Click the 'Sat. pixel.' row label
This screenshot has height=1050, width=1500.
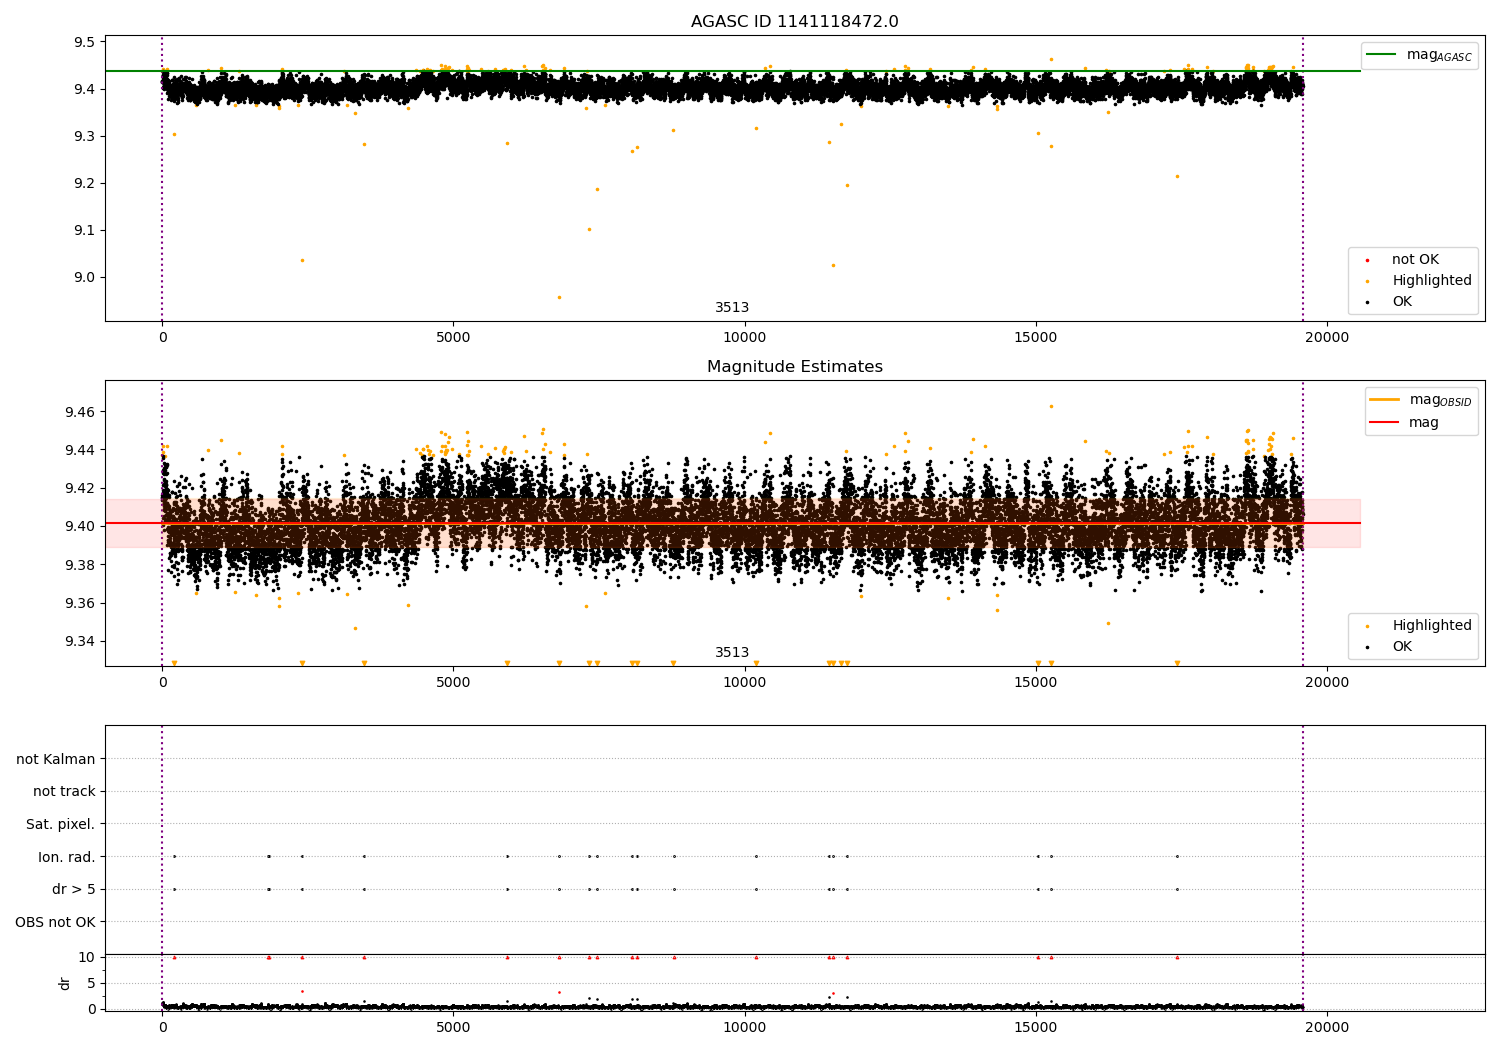click(61, 825)
